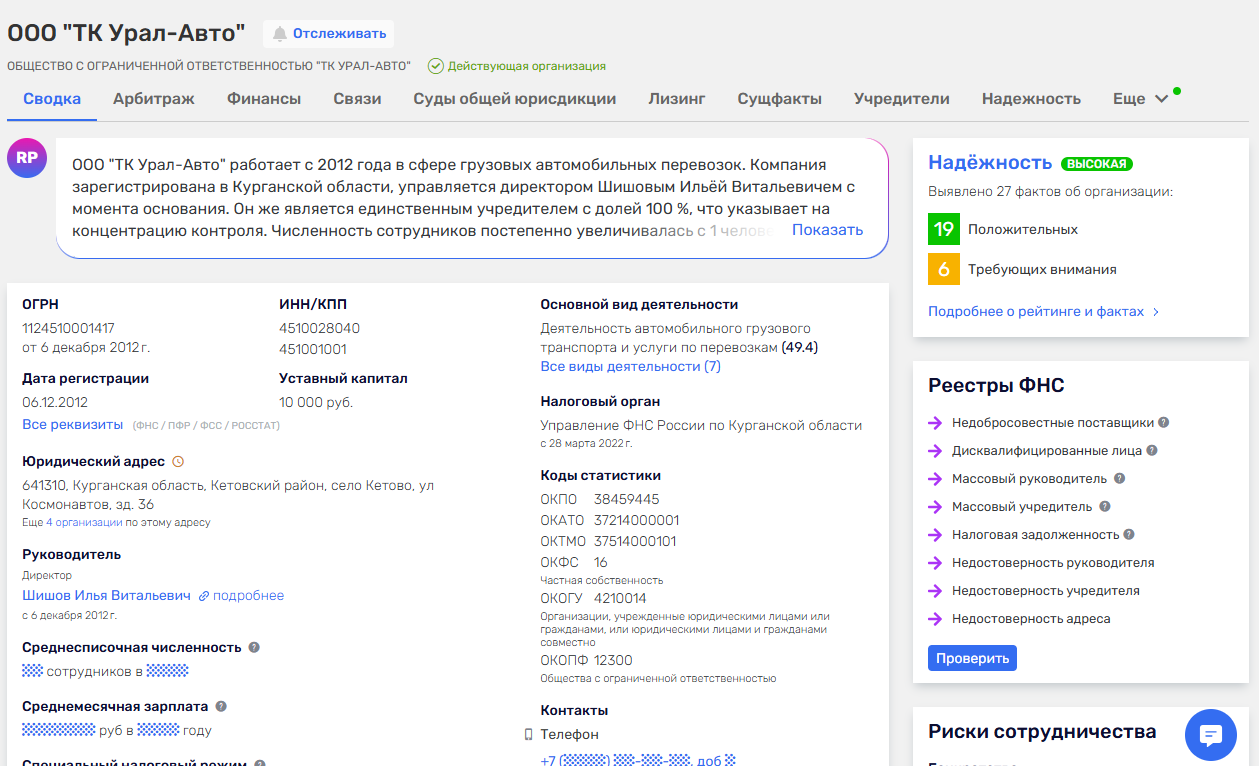Click the Риски сотрудничества heading
This screenshot has height=766, width=1259.
click(1042, 732)
